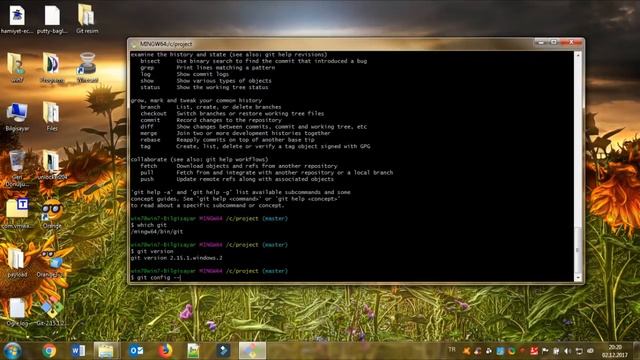640x360 pixels.
Task: Open the Action Center flag tray icon
Action: tap(545, 351)
